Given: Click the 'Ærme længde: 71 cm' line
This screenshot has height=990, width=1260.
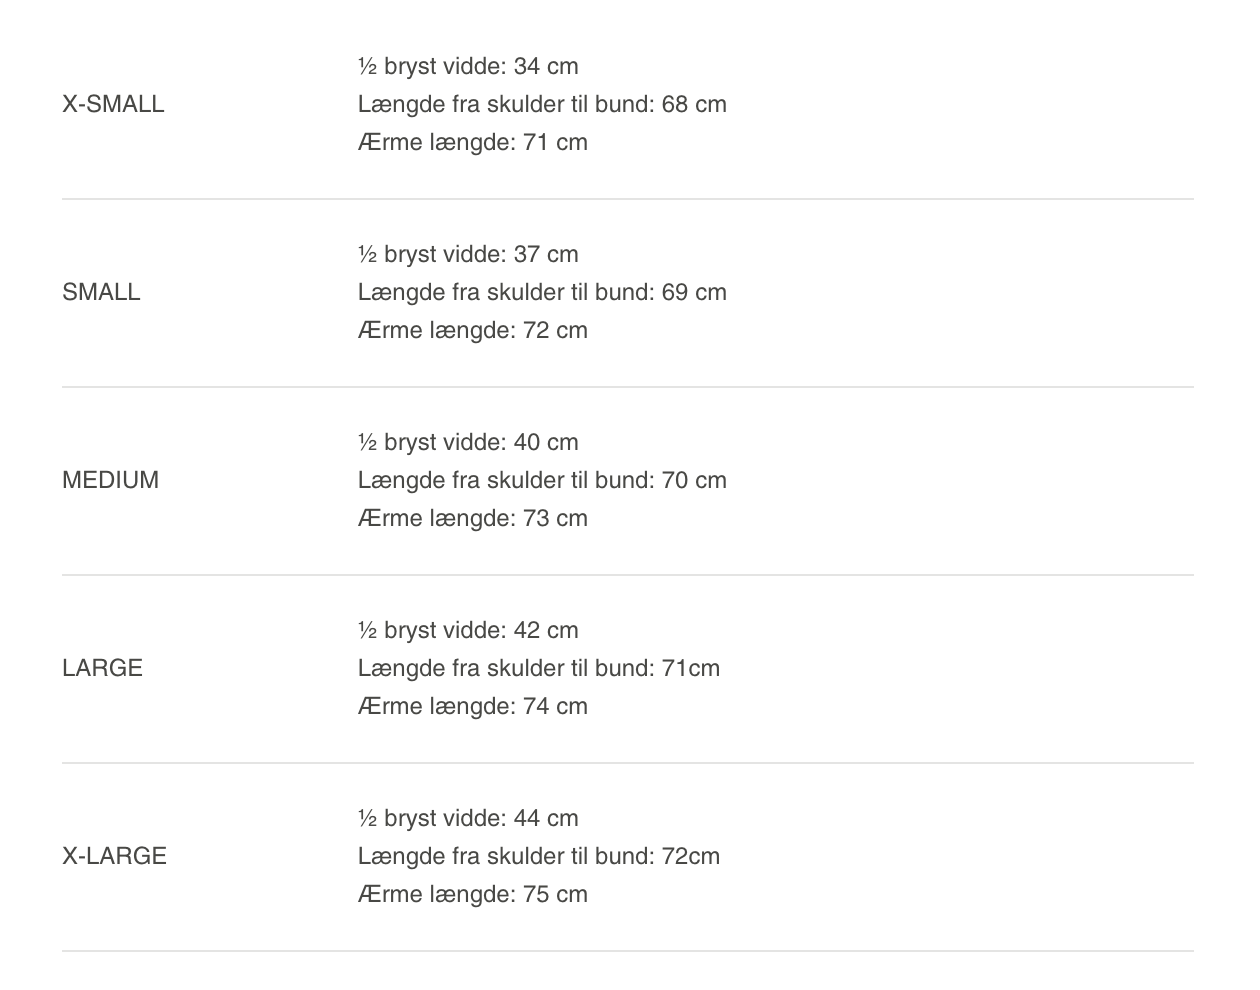Looking at the screenshot, I should coord(473,142).
